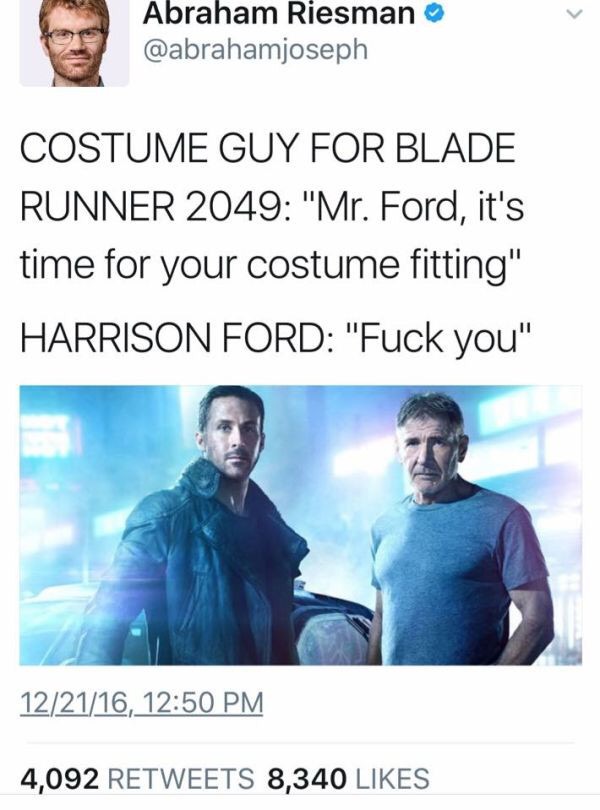Click the "time for your costume fitting" line
This screenshot has height=810, width=600.
pos(269,266)
